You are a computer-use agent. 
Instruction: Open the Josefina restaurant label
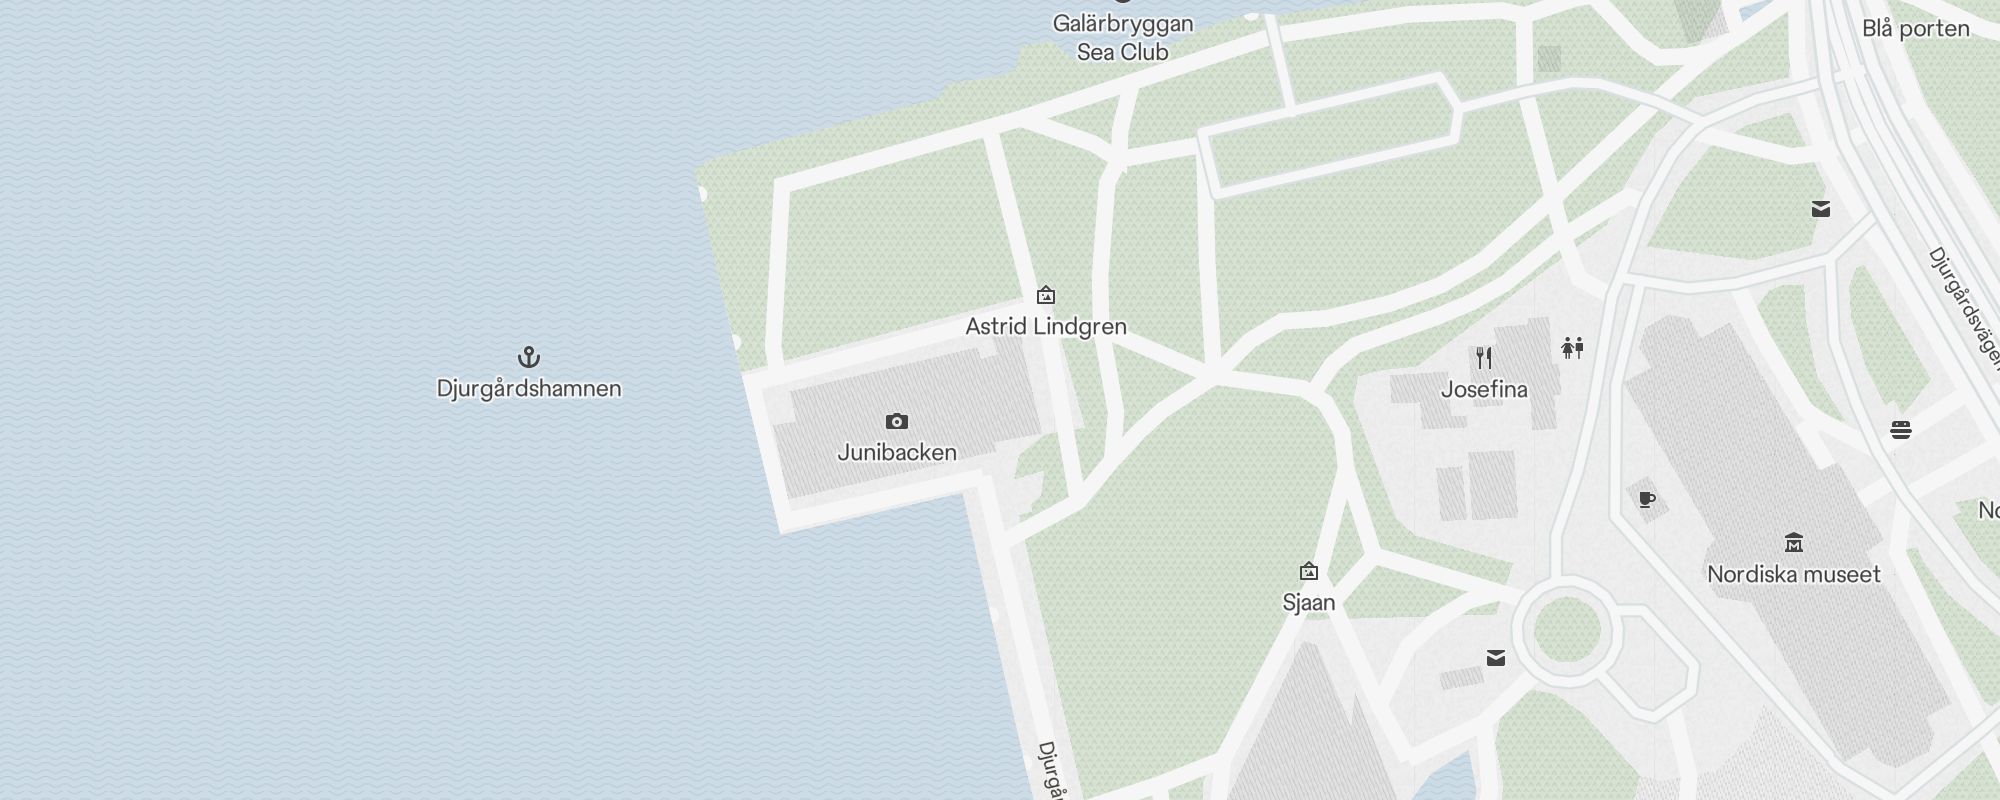[1484, 389]
